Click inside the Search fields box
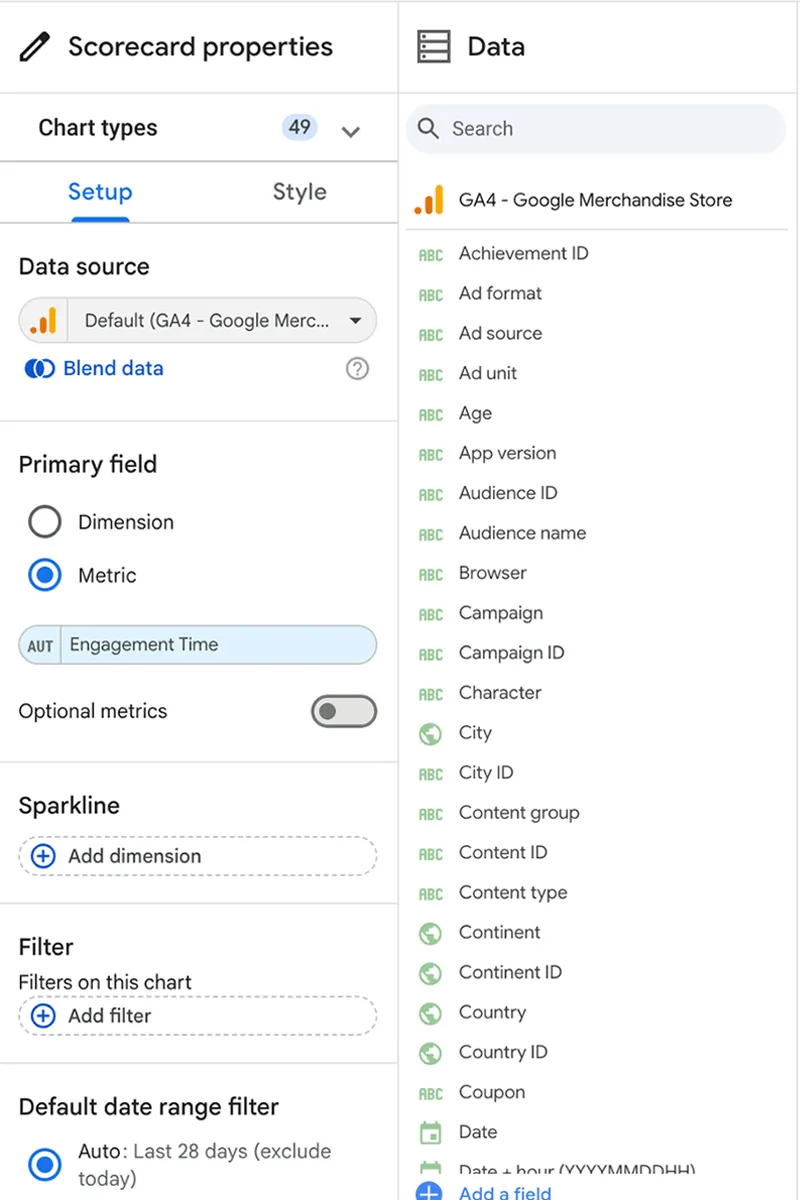The height and width of the screenshot is (1200, 800). click(595, 128)
